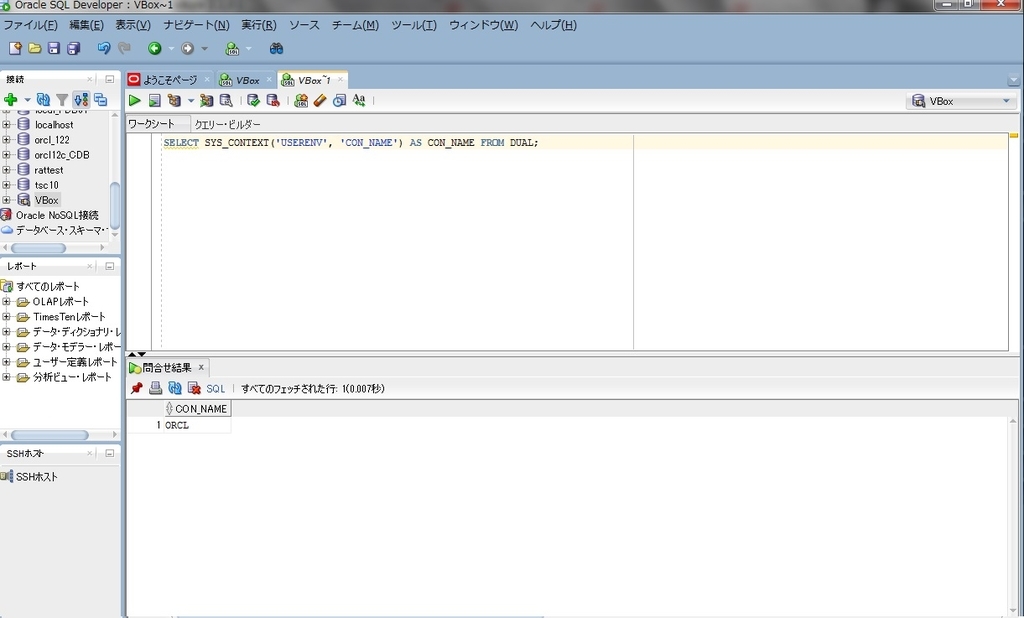The width and height of the screenshot is (1024, 618).
Task: Open the VBox connection selector combo box
Action: pos(961,101)
